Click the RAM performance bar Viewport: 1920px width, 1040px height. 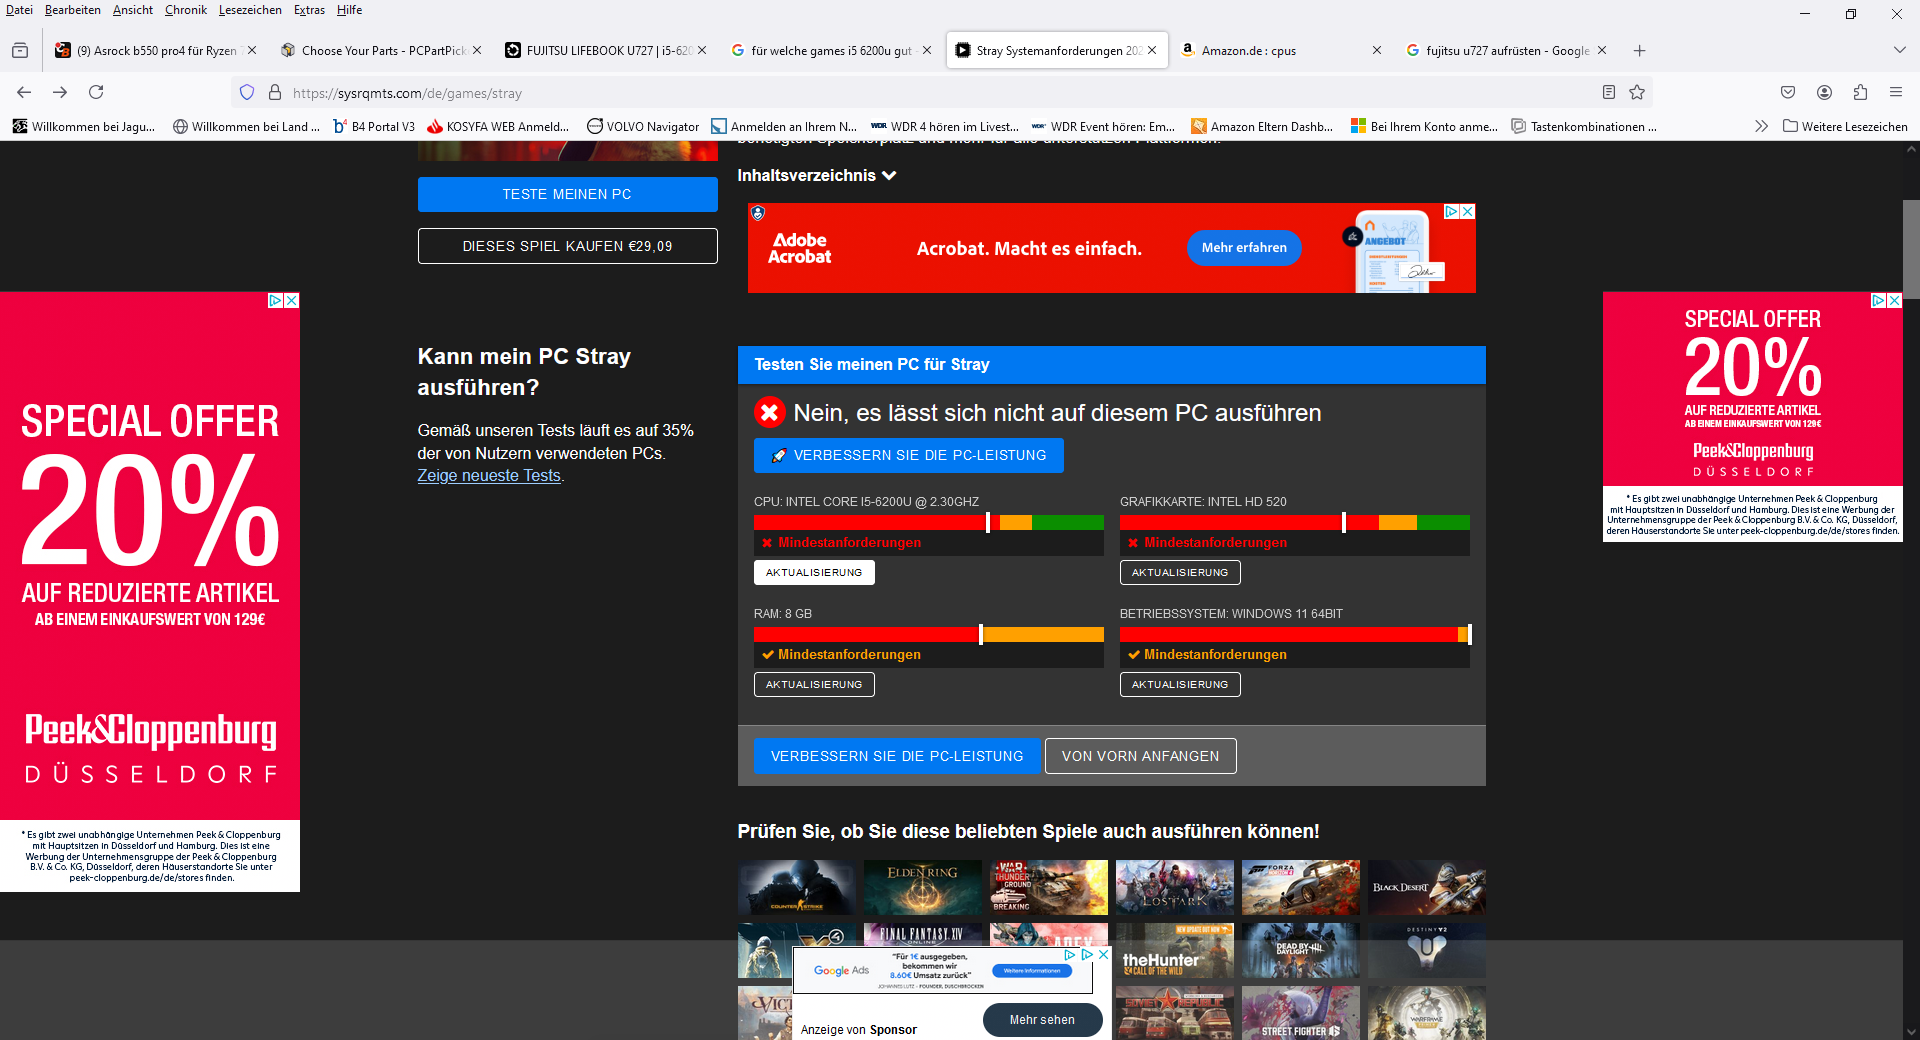tap(929, 634)
